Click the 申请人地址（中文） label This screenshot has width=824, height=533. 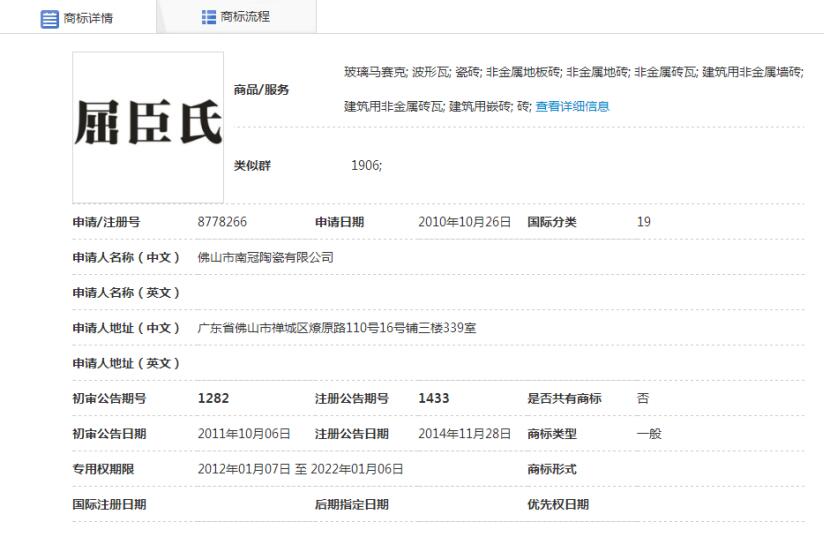(126, 328)
